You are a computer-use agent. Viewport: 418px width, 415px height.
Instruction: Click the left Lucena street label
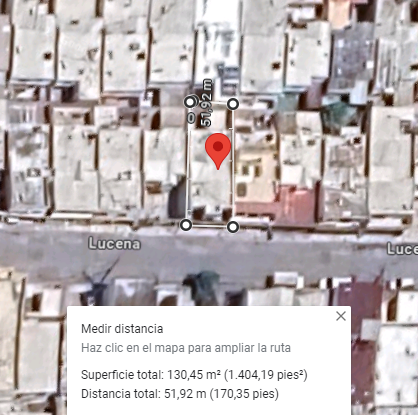[114, 244]
